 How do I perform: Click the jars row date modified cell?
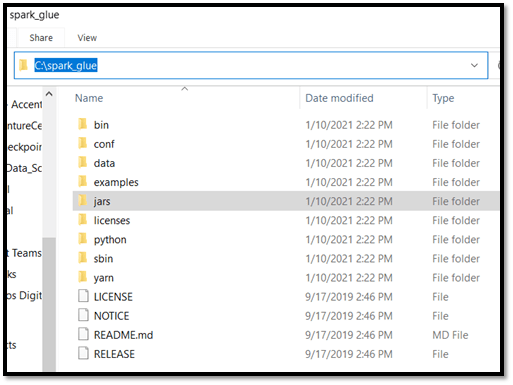(x=349, y=201)
